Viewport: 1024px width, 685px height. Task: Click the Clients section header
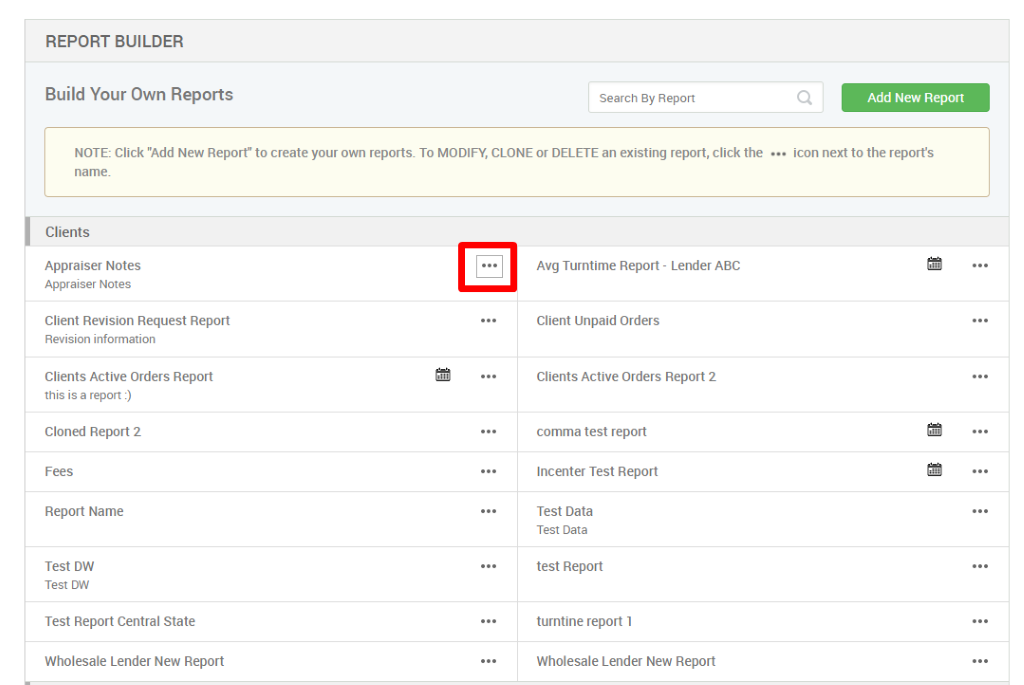[67, 231]
